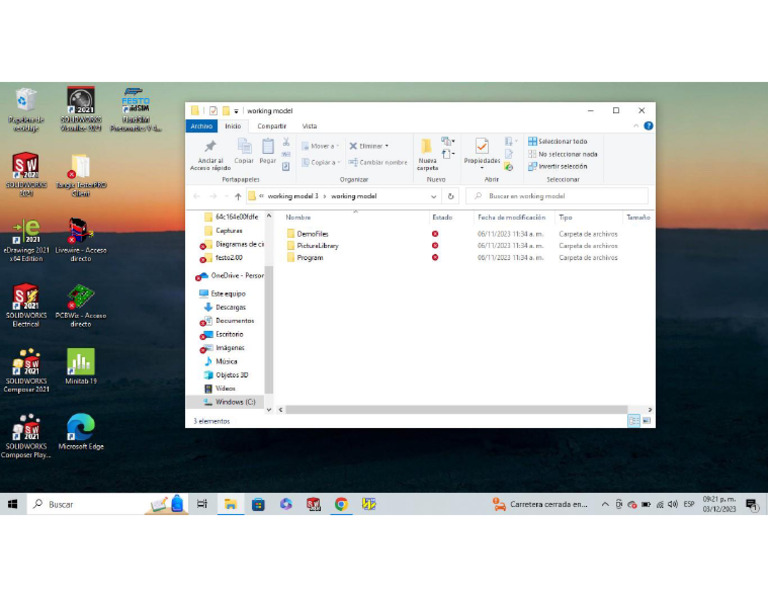The image size is (768, 594).
Task: Go up one level with up arrow
Action: [x=237, y=197]
